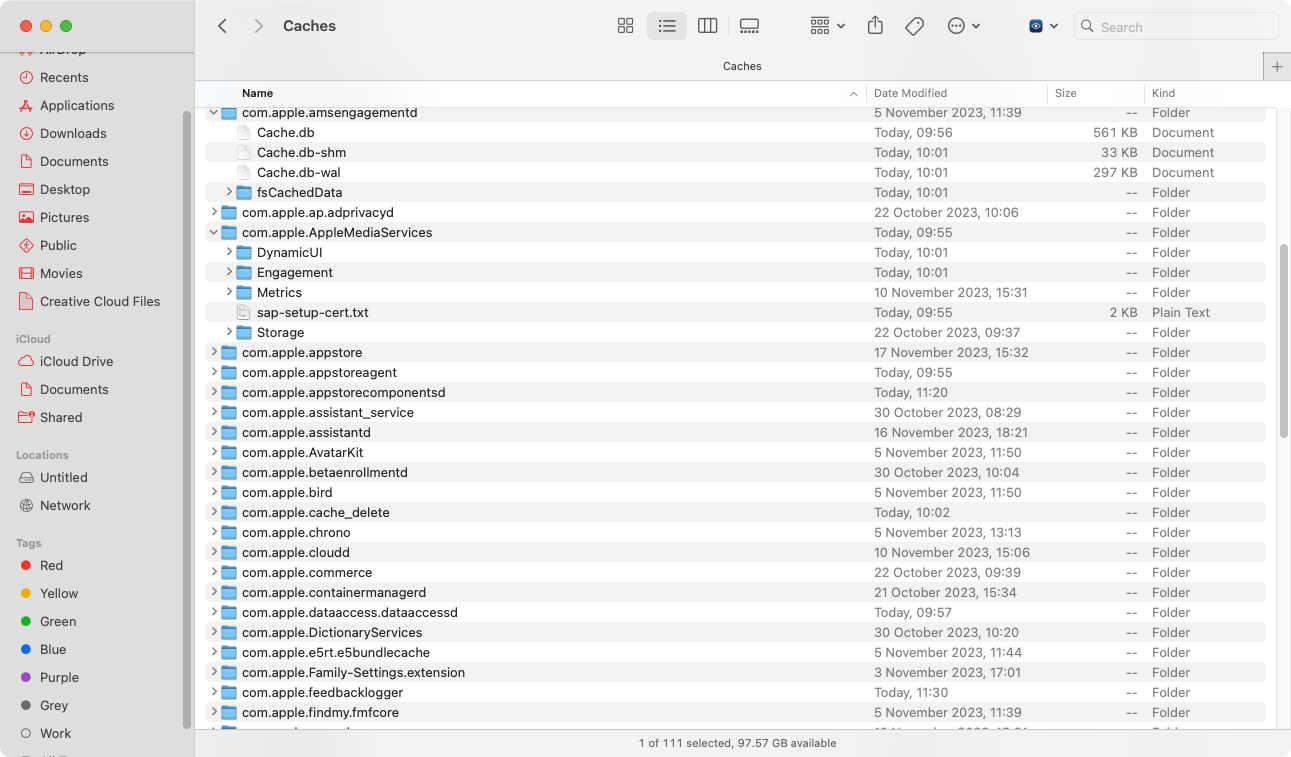Click the Edit Tags icon

[x=914, y=26]
